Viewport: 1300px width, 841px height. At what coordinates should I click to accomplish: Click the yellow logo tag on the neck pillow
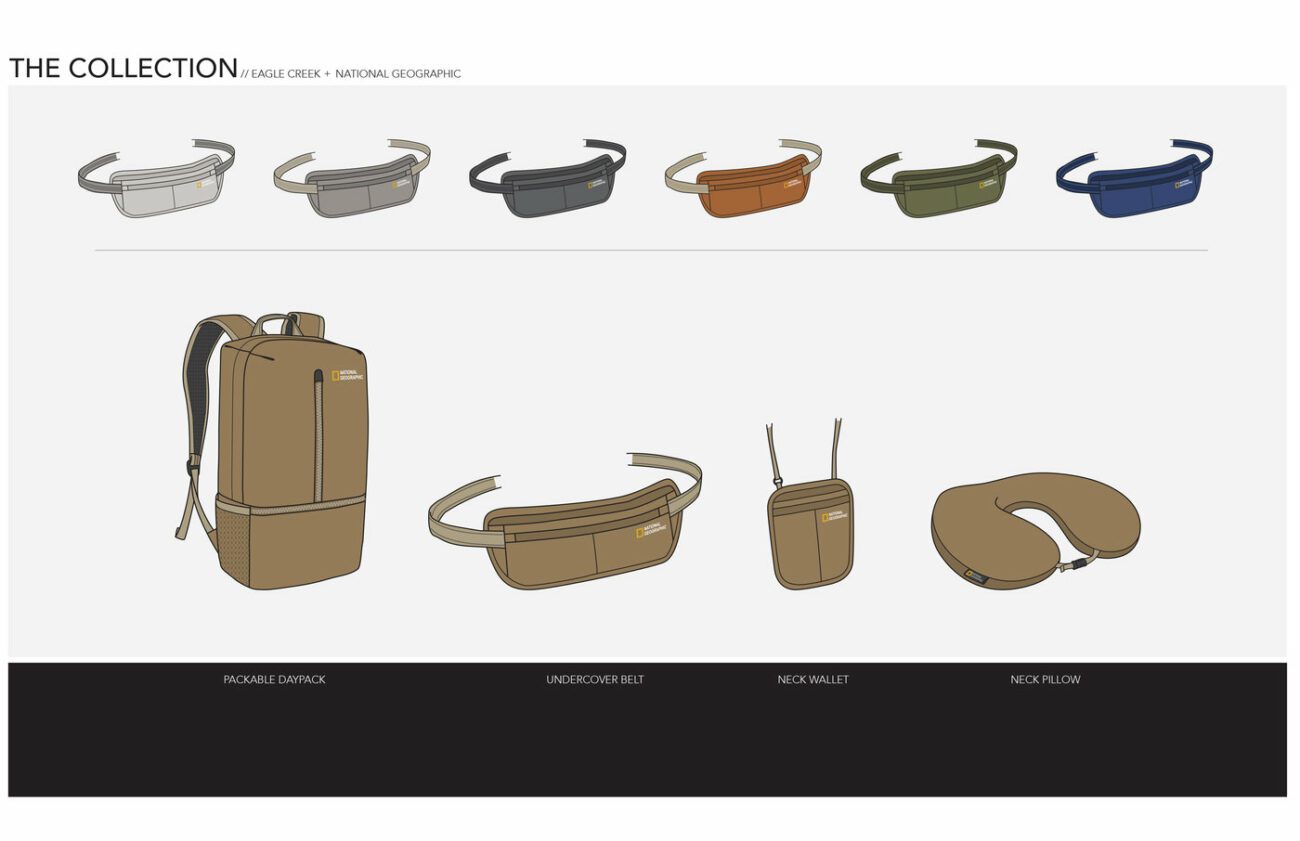click(x=976, y=577)
